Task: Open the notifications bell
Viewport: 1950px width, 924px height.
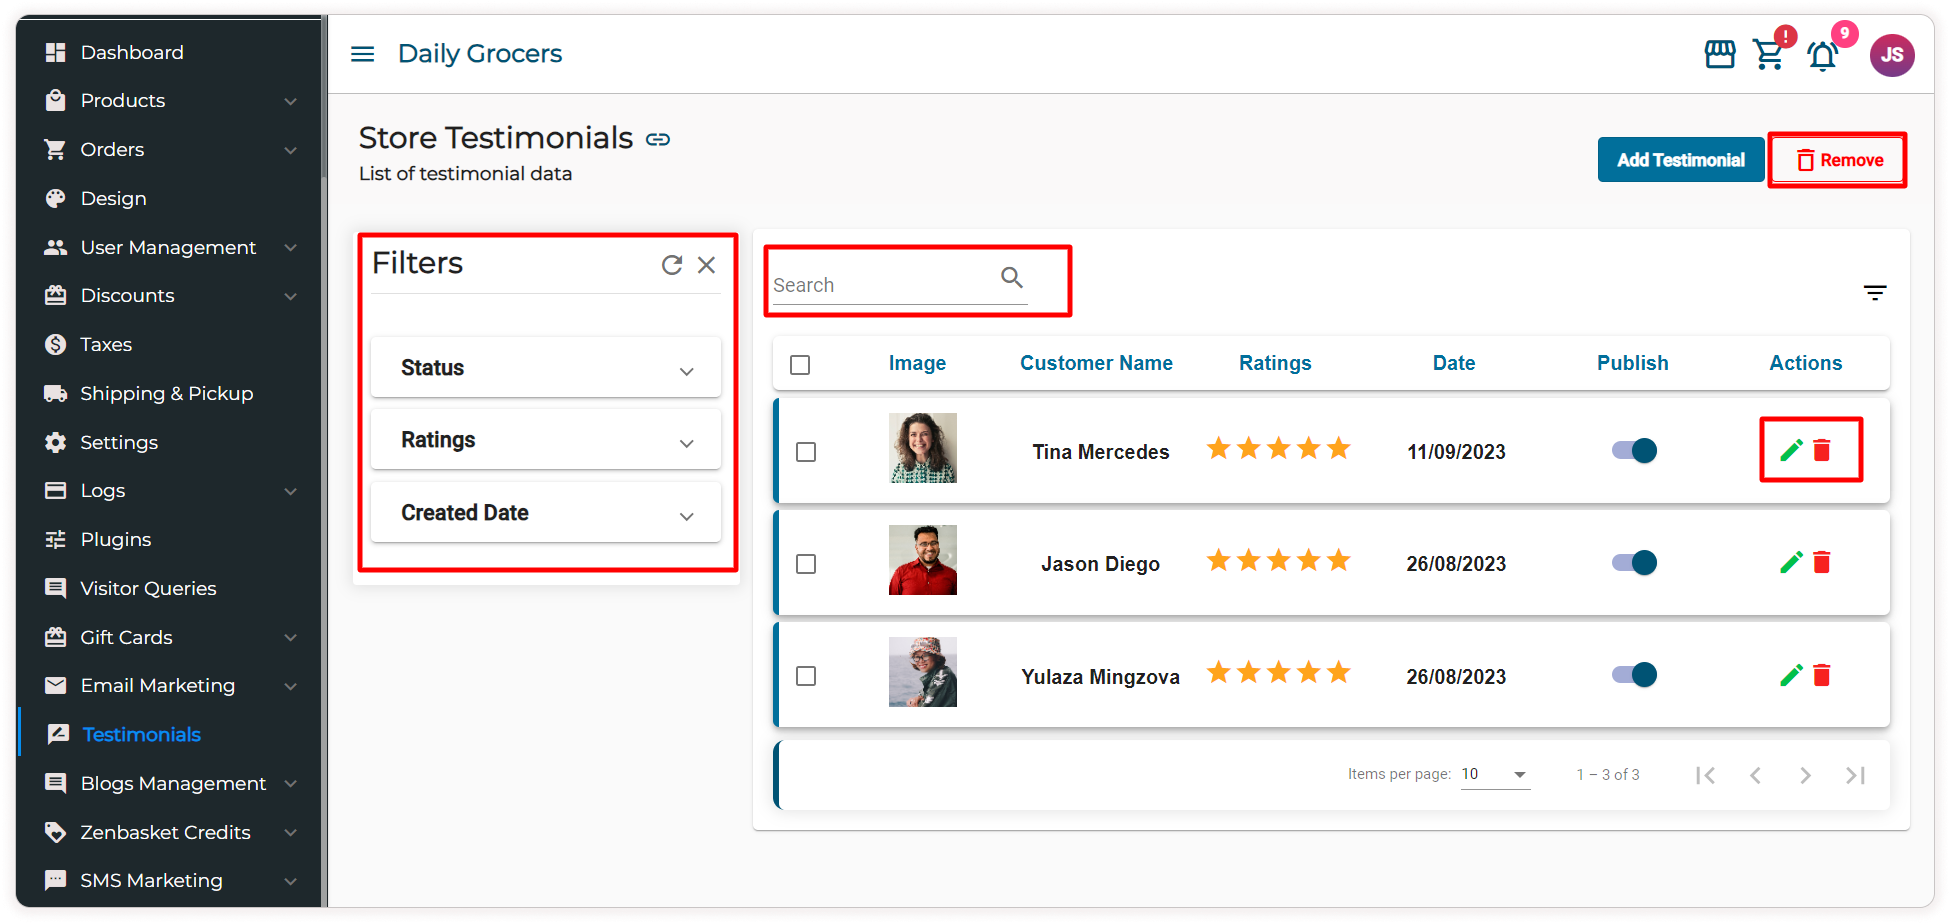Action: (1822, 56)
